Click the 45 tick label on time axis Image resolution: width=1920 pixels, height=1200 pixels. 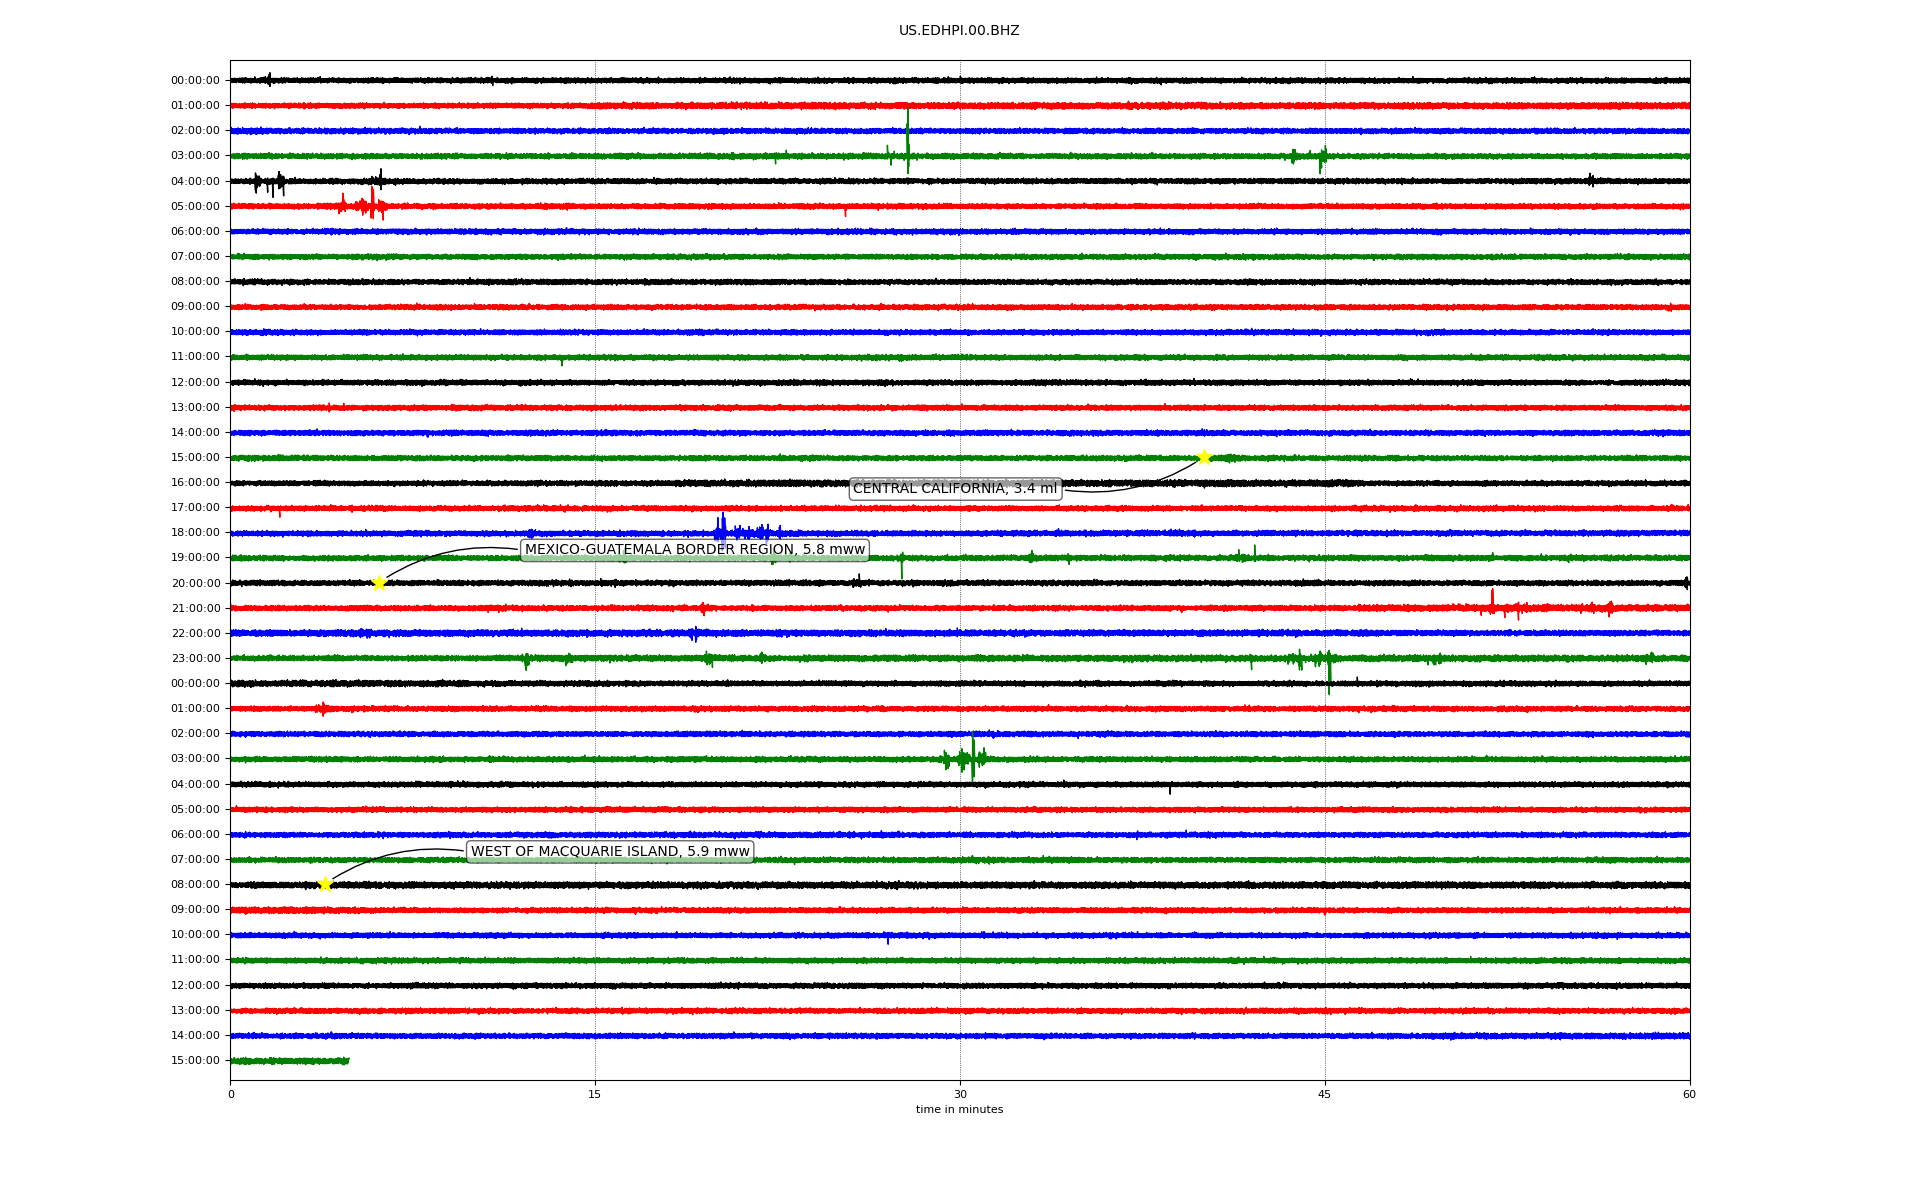pos(1324,1094)
